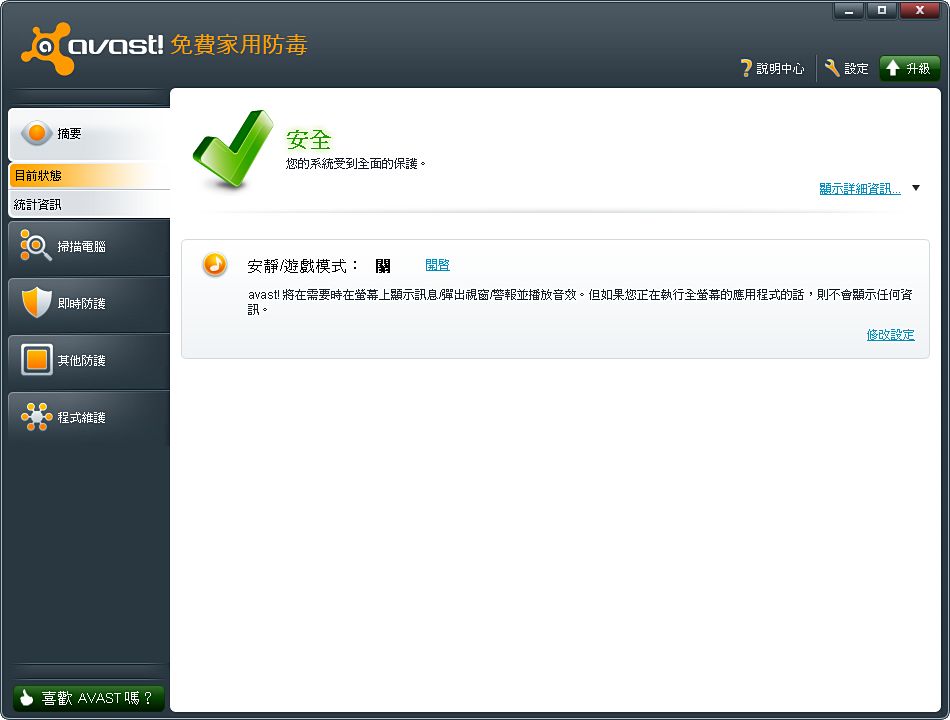Click the magnifier icon beside 掃描電腦
The image size is (950, 720).
(35, 245)
